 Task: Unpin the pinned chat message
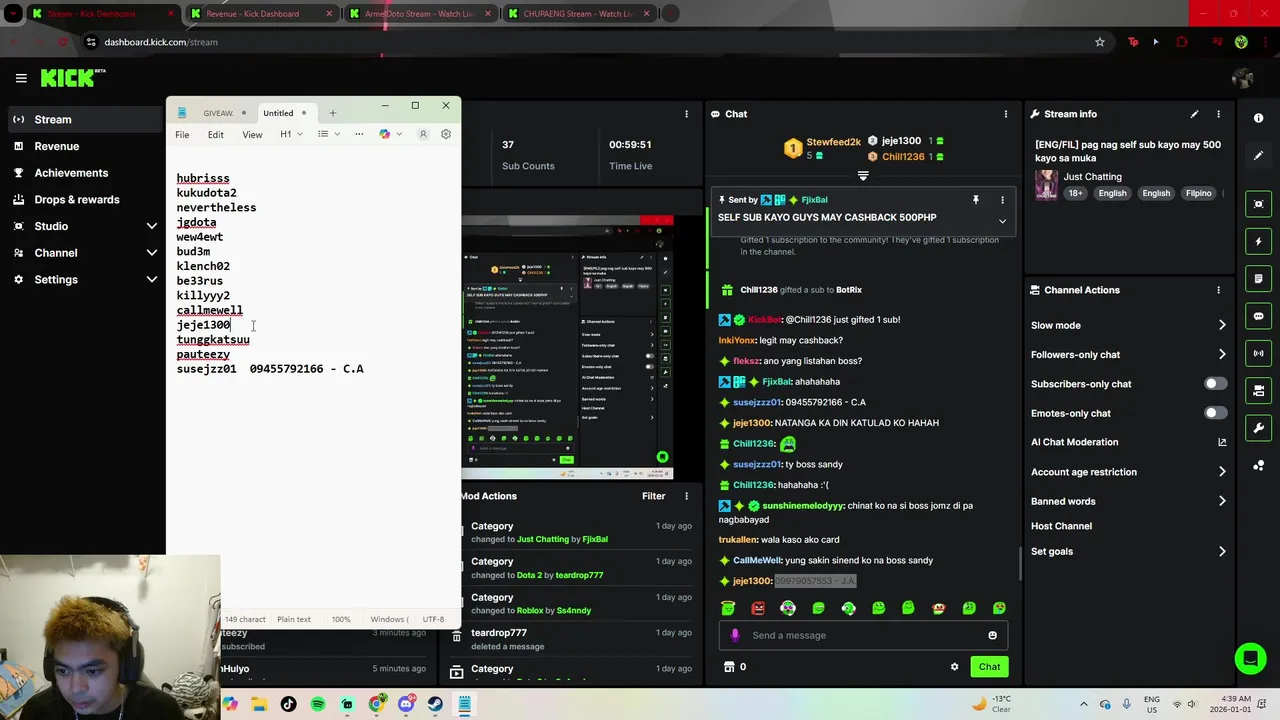click(976, 200)
